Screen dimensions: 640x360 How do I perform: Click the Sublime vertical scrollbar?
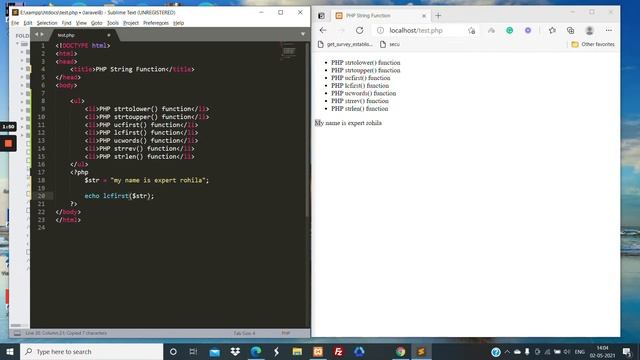307,130
